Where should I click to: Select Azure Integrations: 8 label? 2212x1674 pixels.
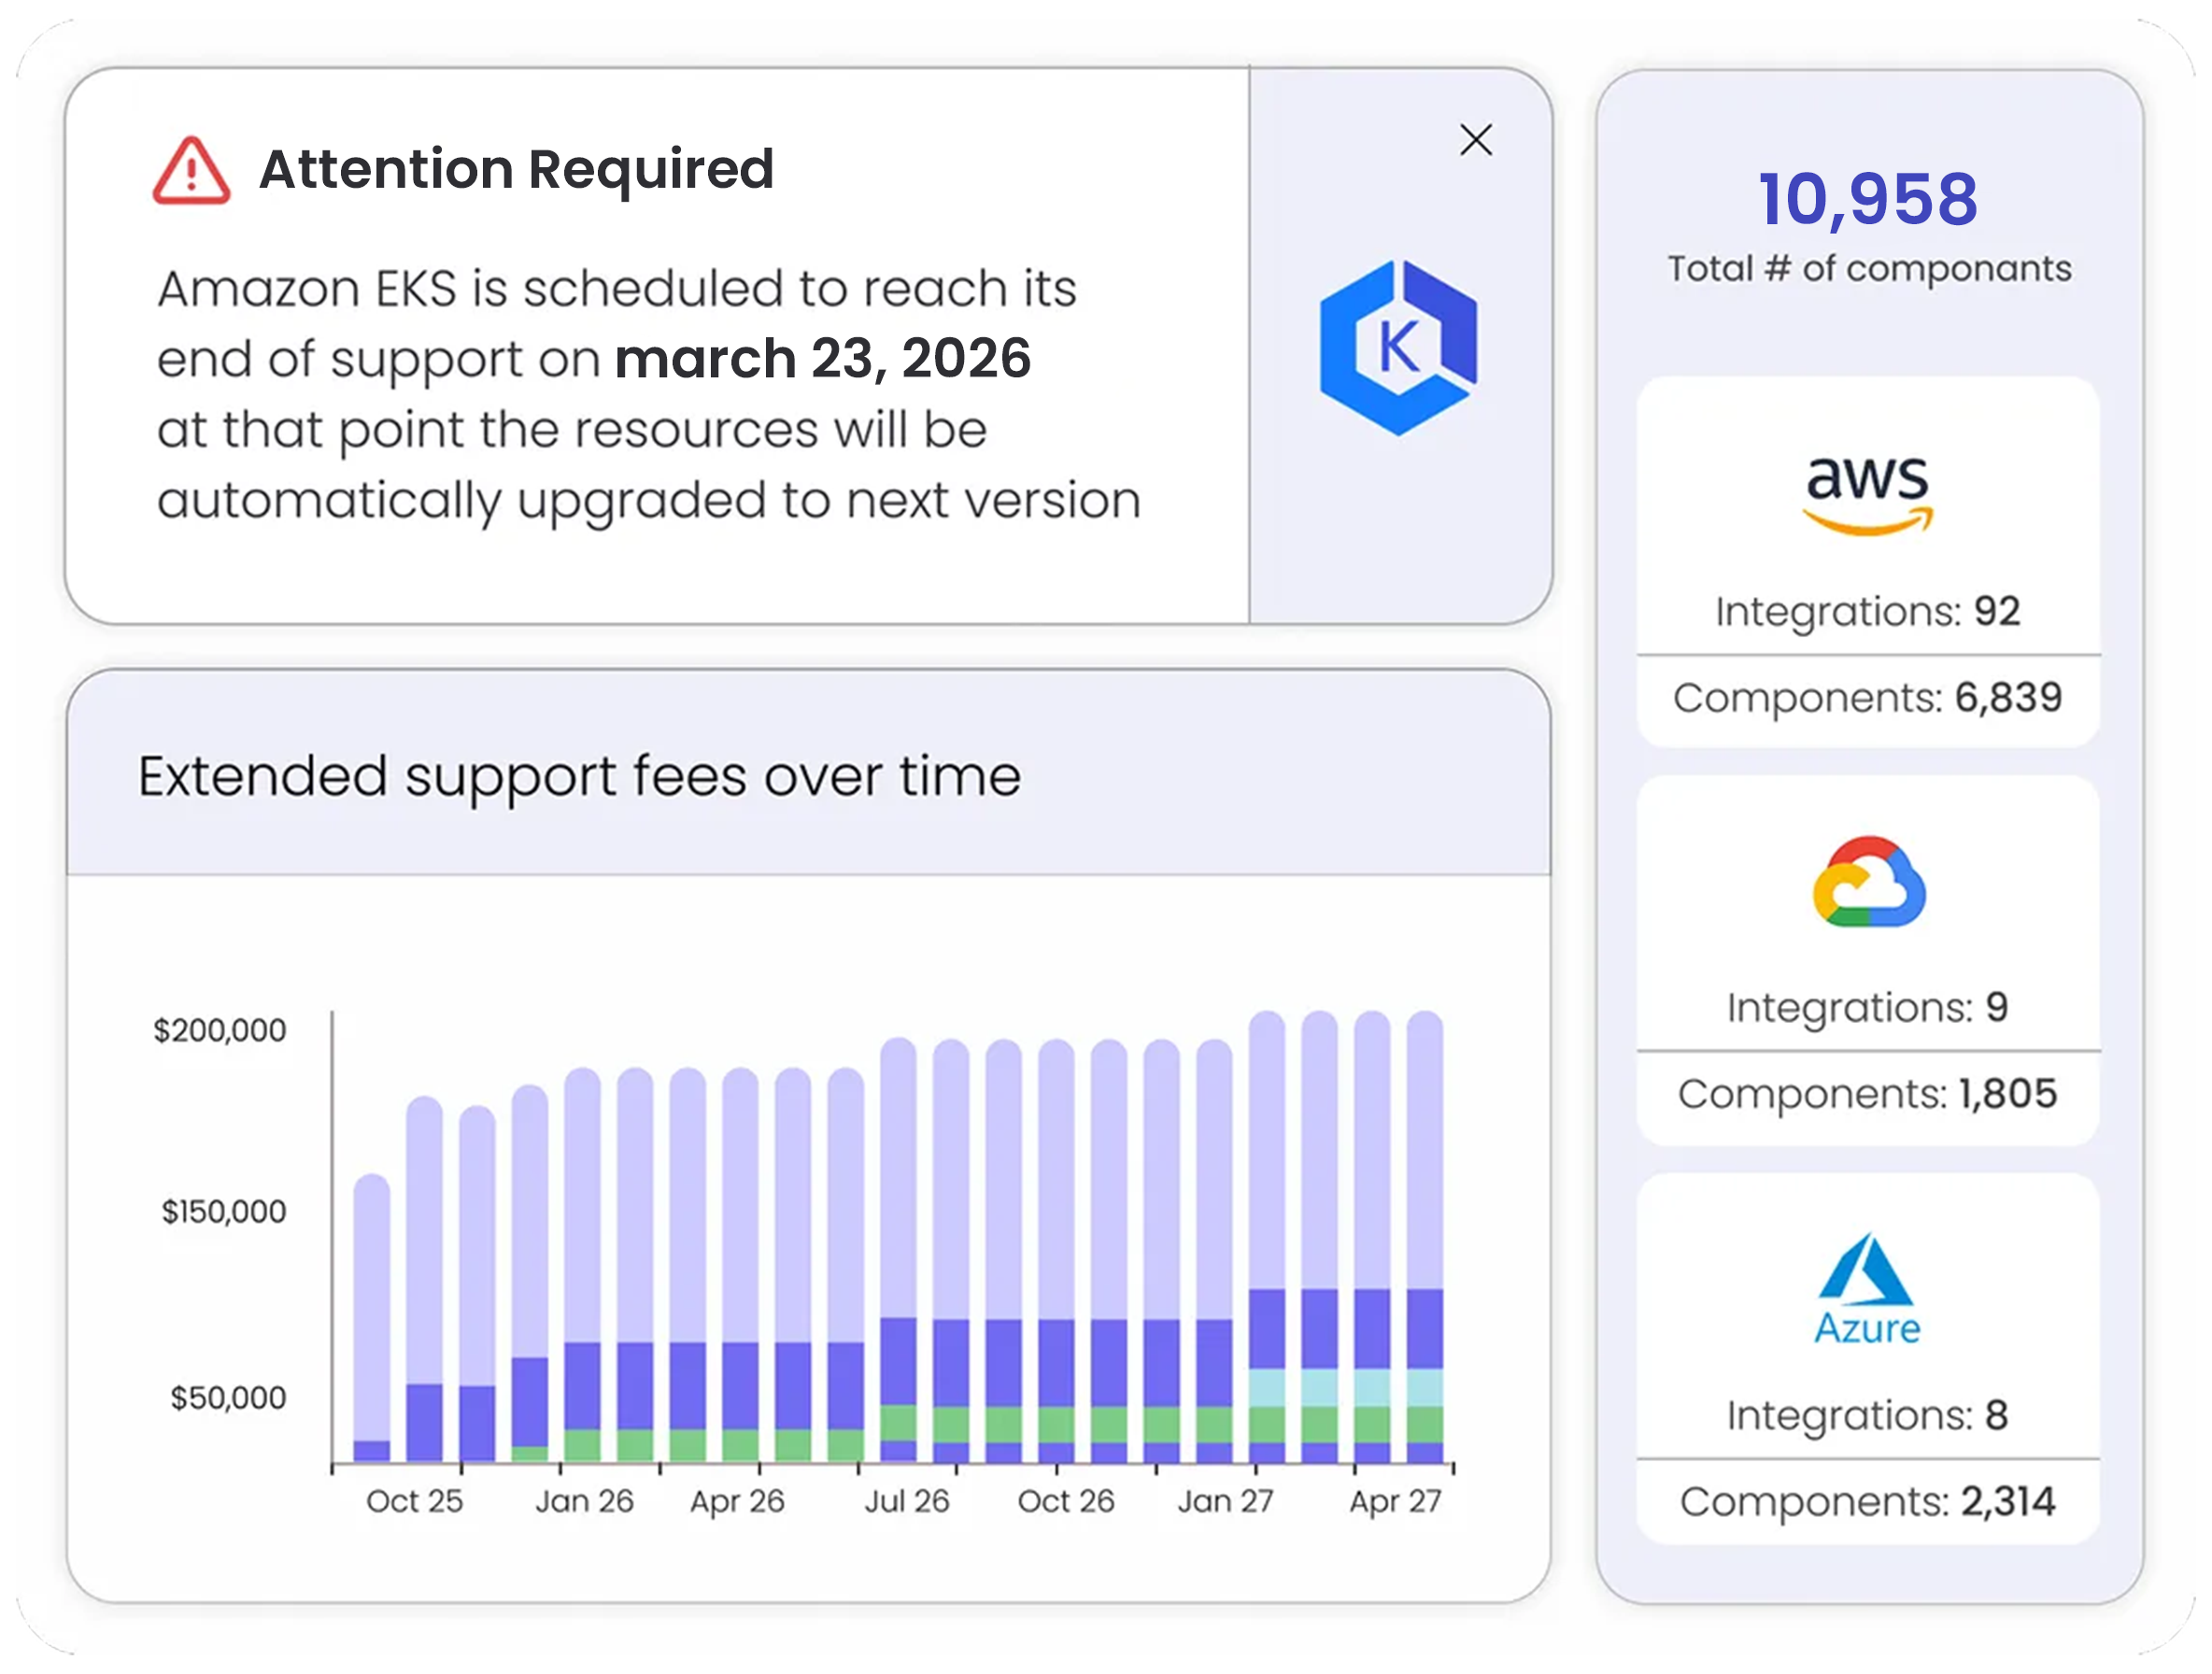[1867, 1415]
